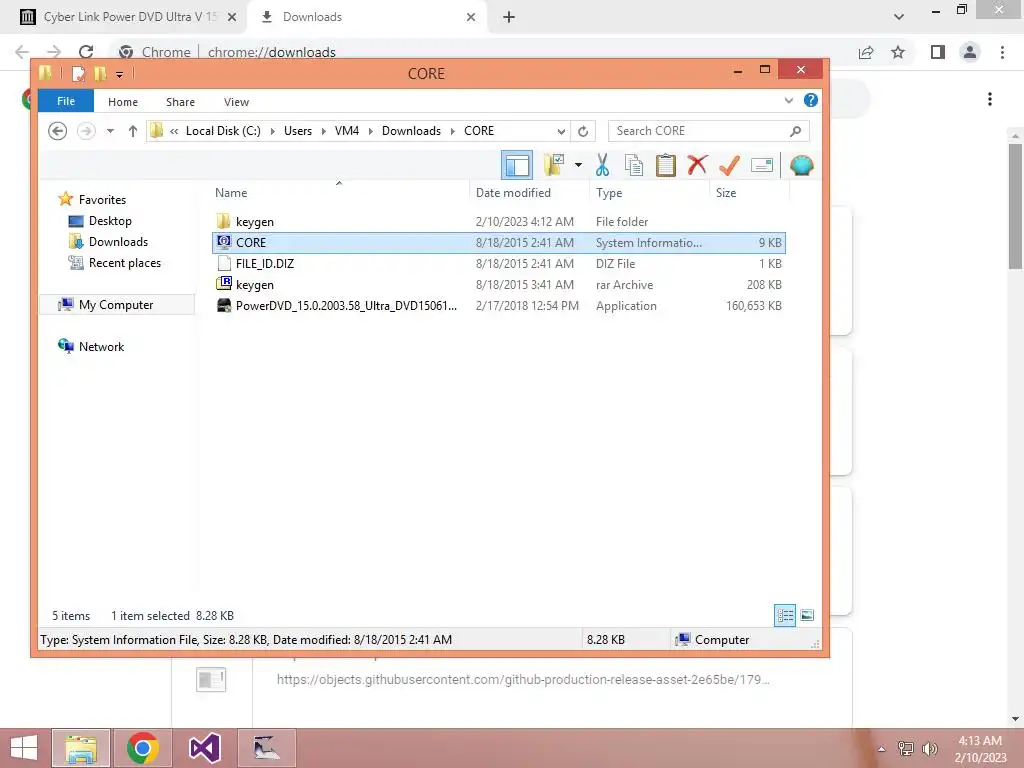Expand the arrow after Downloads breadcrumb
Image resolution: width=1024 pixels, height=768 pixels.
(453, 131)
